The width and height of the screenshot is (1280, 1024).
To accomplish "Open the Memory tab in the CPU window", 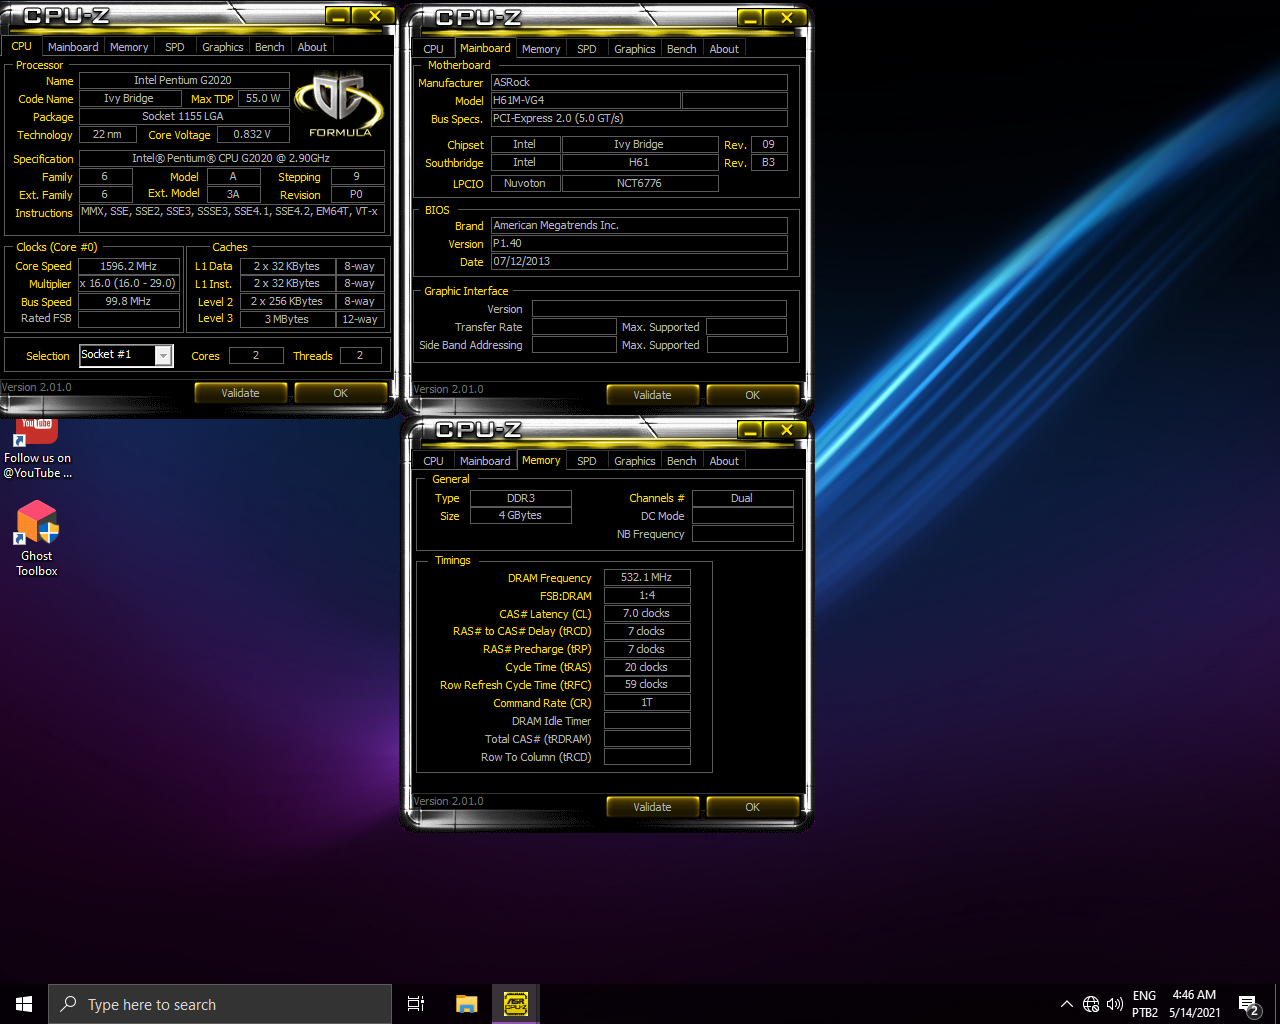I will pyautogui.click(x=129, y=47).
